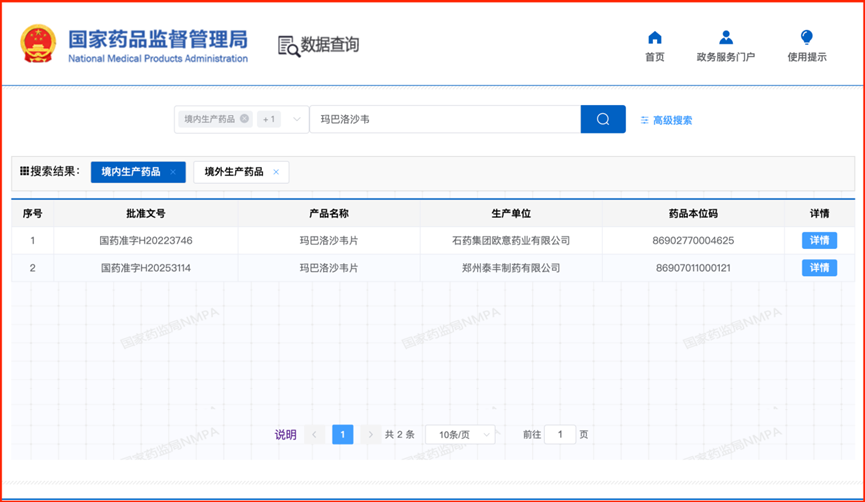The image size is (865, 502).
Task: Go to next page arrow
Action: tap(370, 435)
